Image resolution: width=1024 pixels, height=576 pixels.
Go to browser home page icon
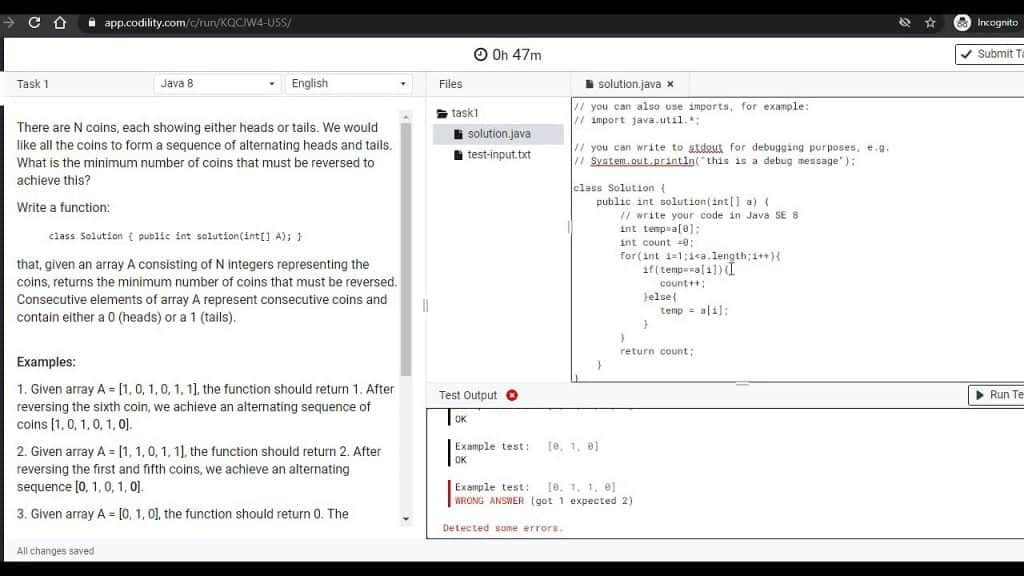pyautogui.click(x=60, y=22)
